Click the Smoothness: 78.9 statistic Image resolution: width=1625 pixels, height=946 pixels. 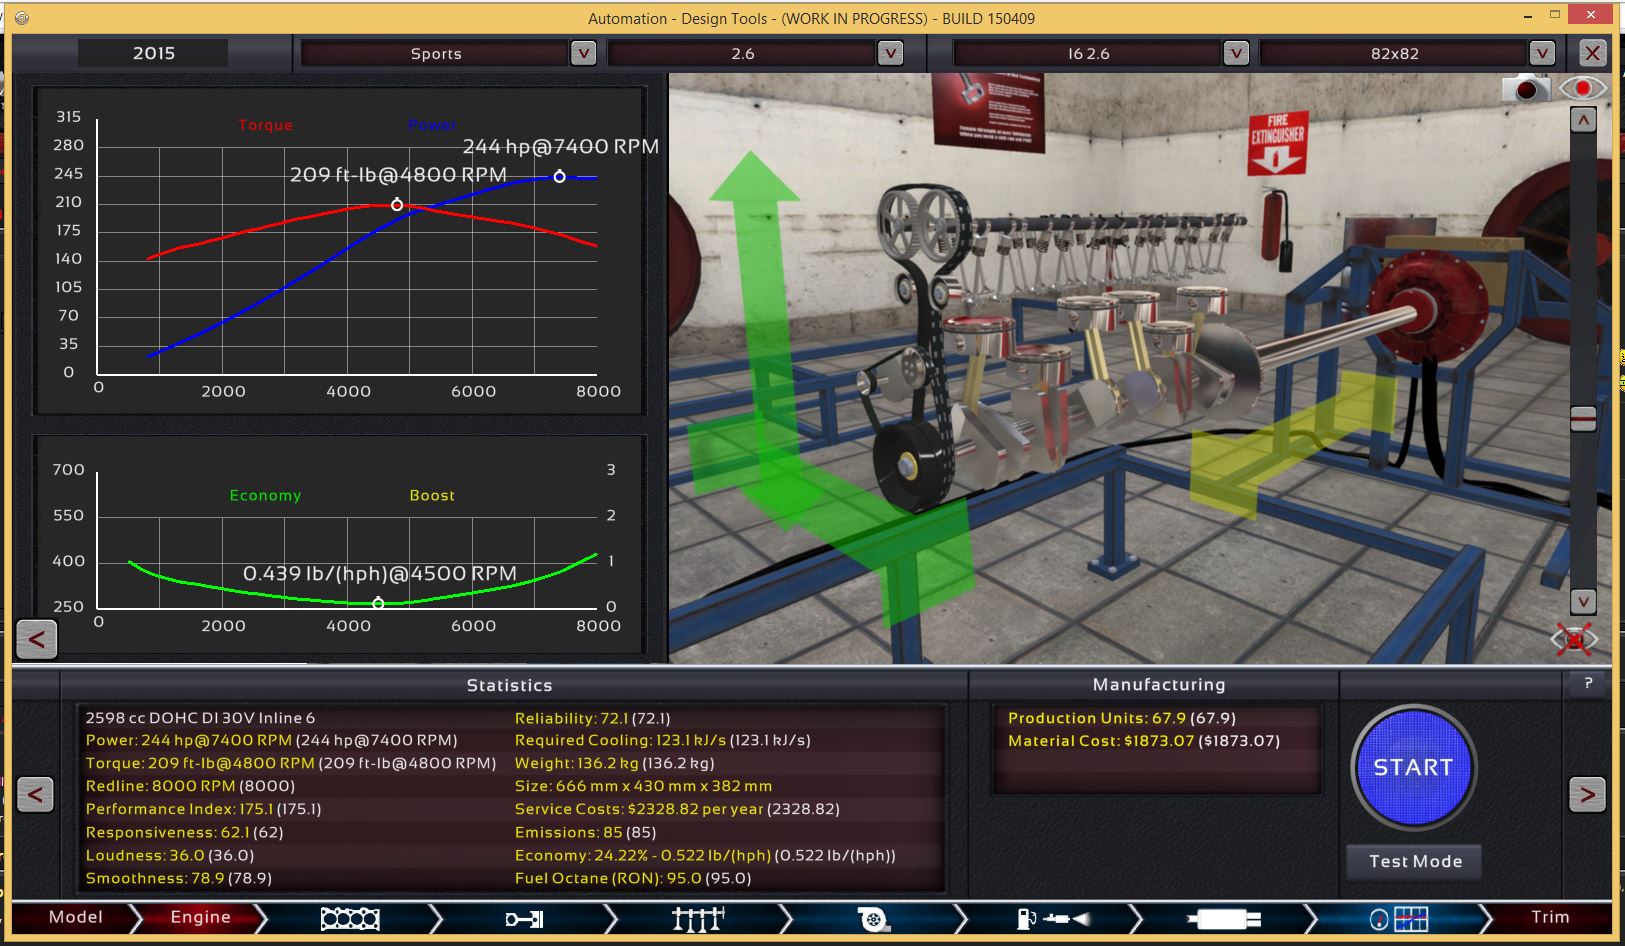178,878
